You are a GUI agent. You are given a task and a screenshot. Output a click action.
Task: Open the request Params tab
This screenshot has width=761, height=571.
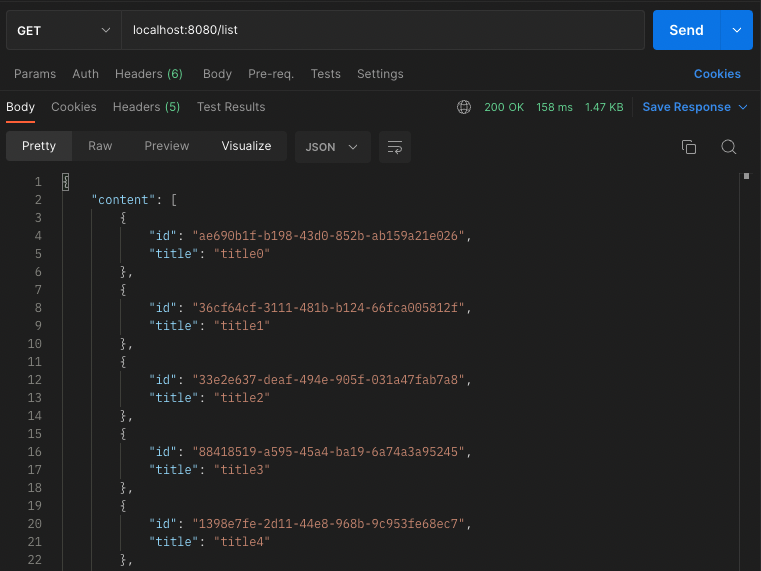(x=35, y=74)
